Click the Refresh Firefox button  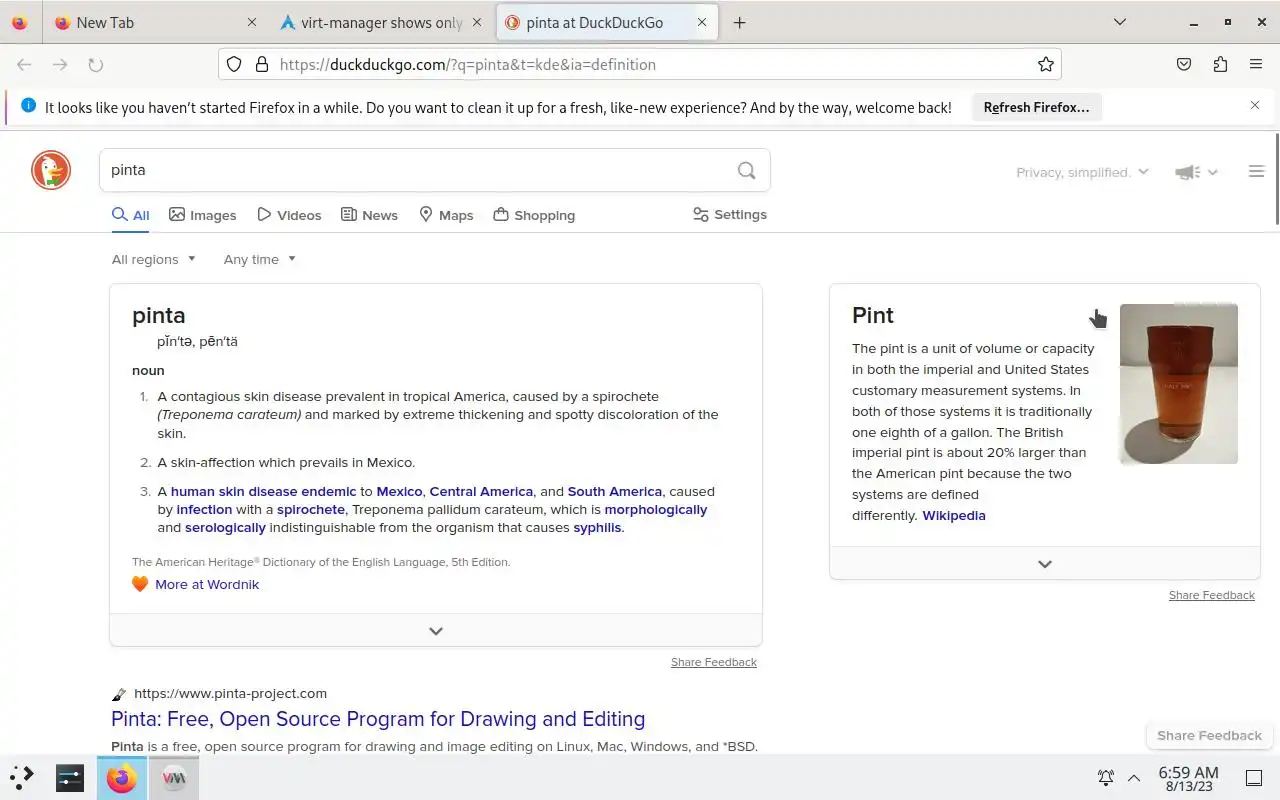coord(1036,107)
